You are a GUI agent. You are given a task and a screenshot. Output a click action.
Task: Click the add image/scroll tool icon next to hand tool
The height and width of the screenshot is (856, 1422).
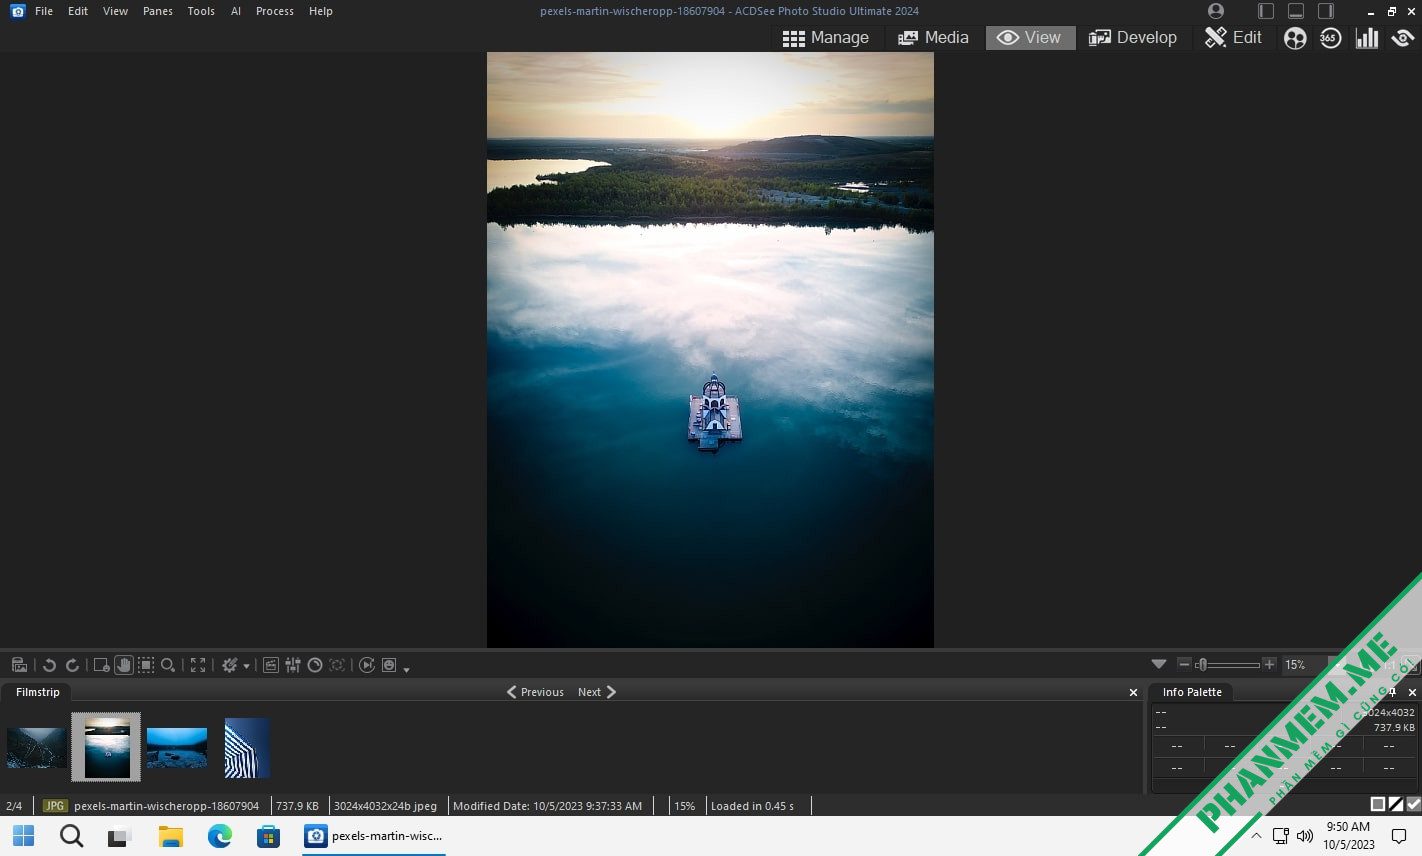[x=101, y=665]
